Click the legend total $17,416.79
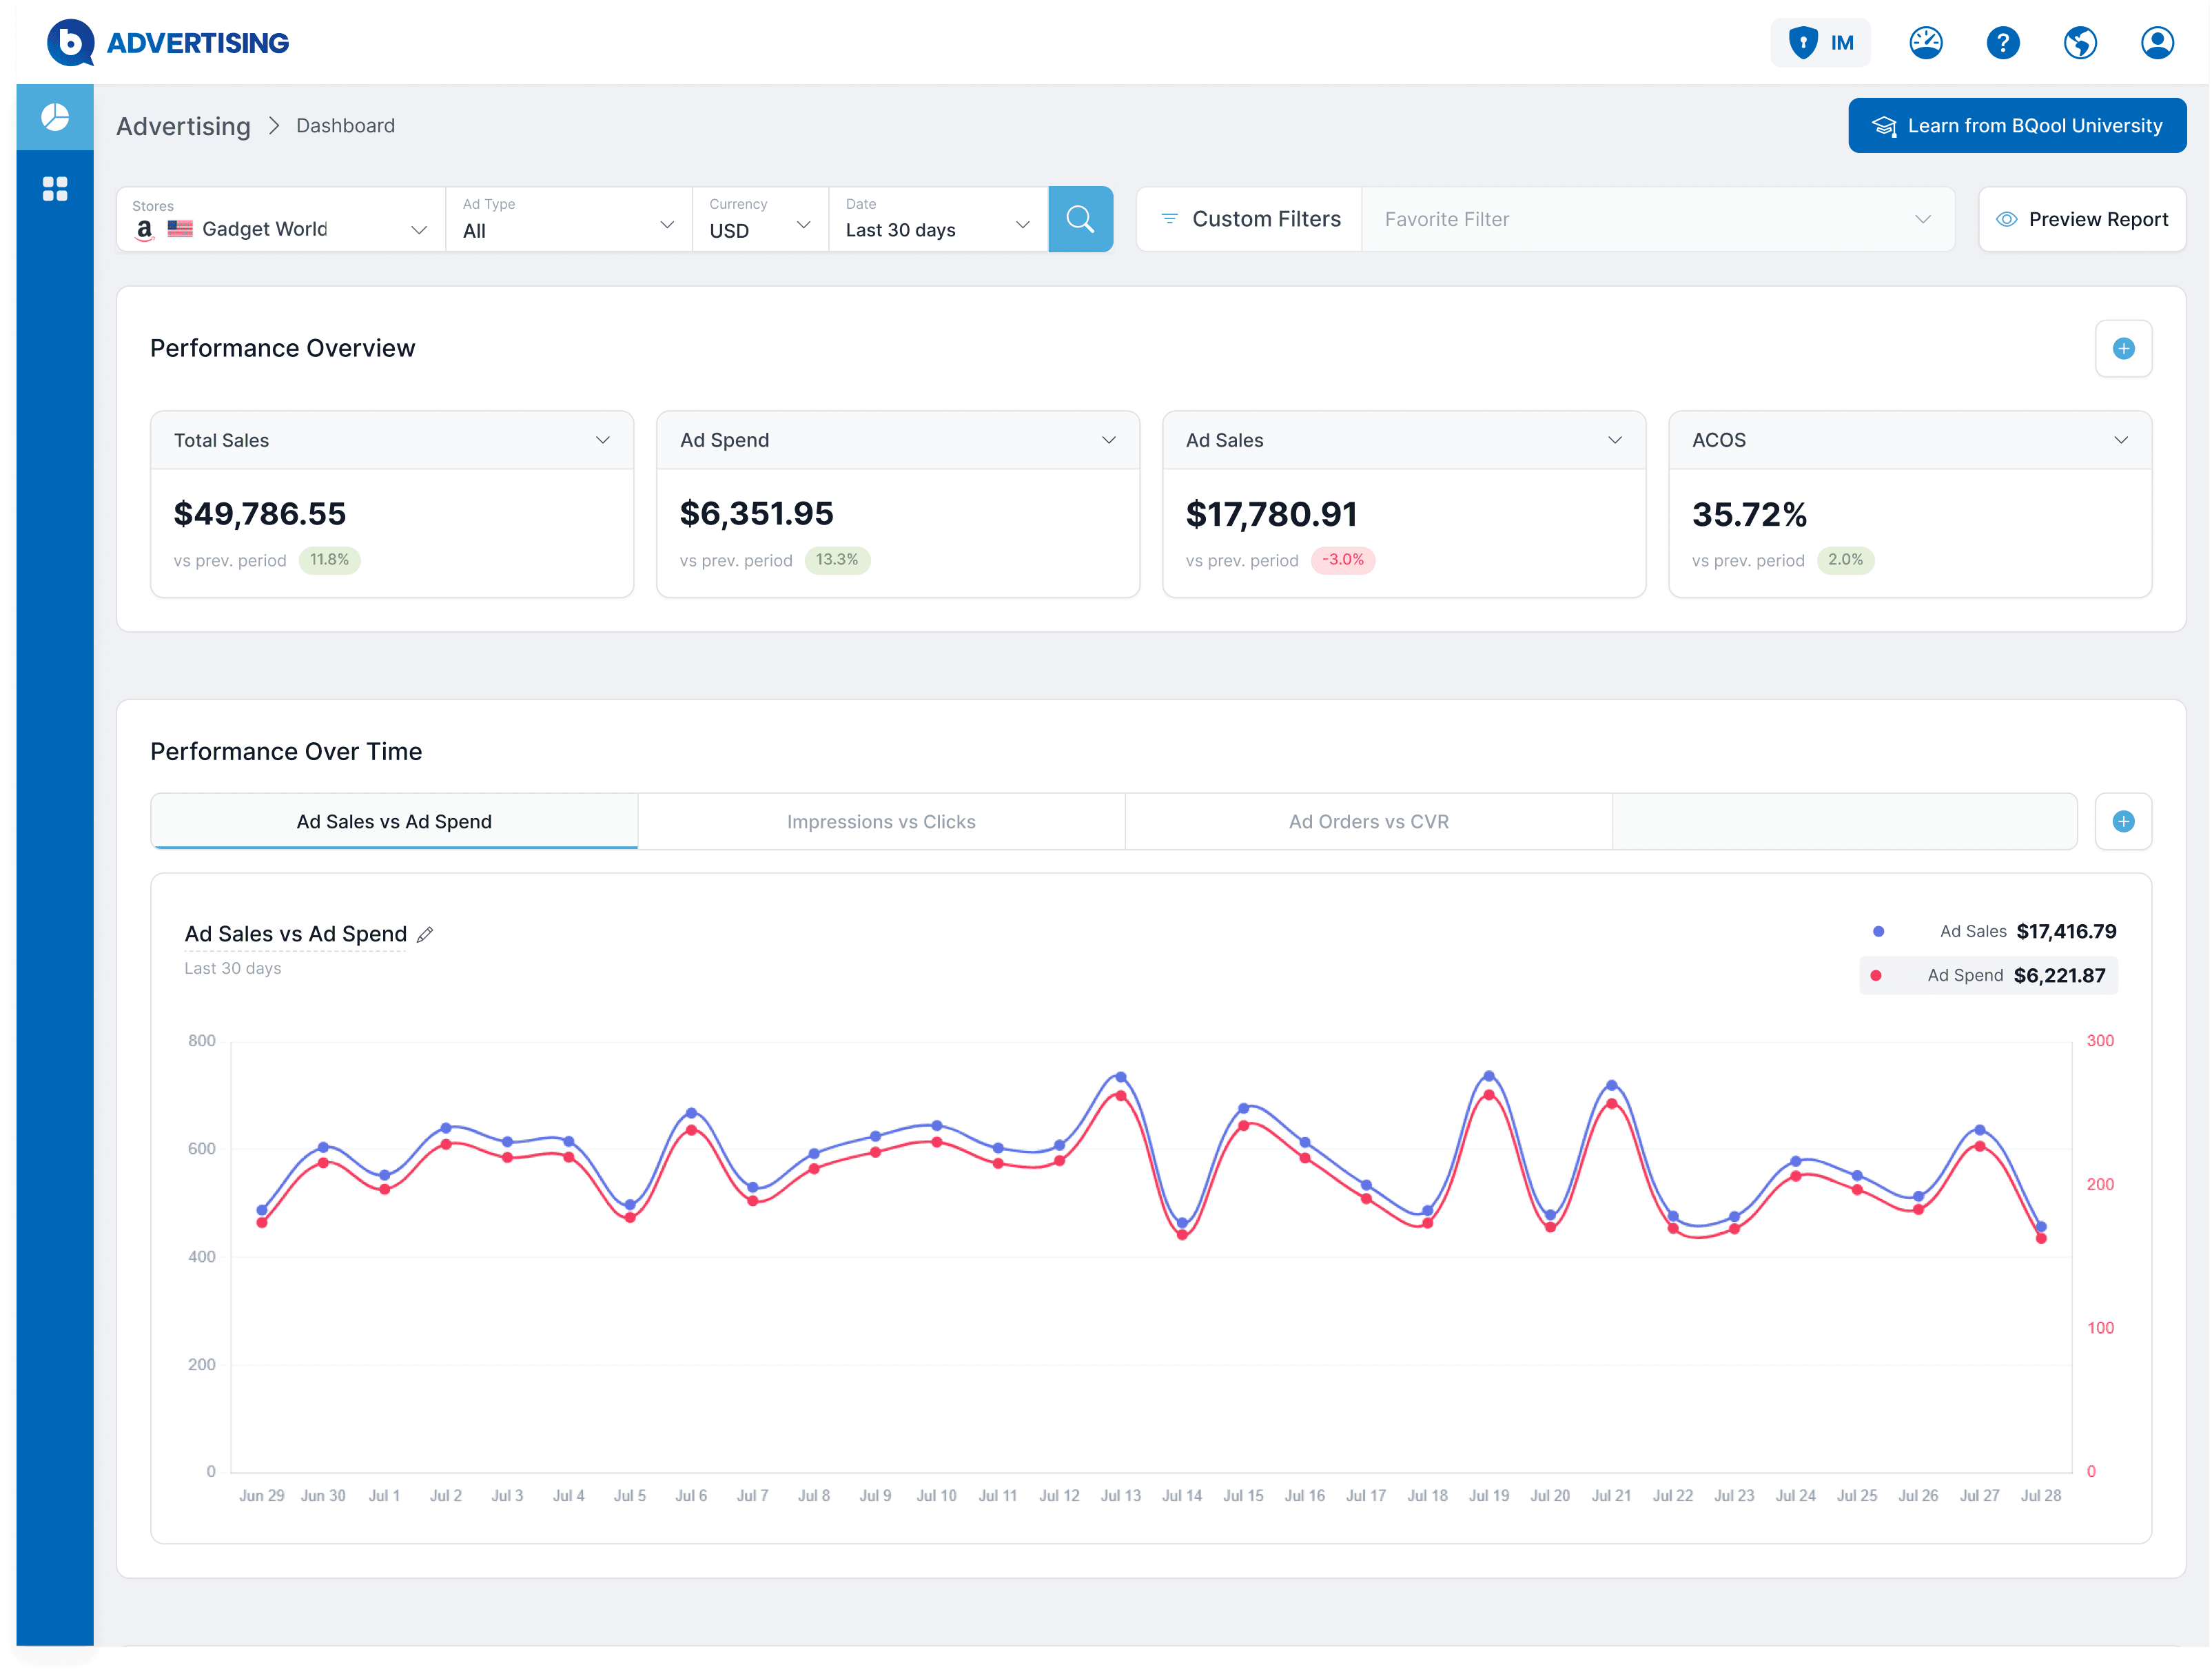The width and height of the screenshot is (2212, 1676). point(2066,931)
